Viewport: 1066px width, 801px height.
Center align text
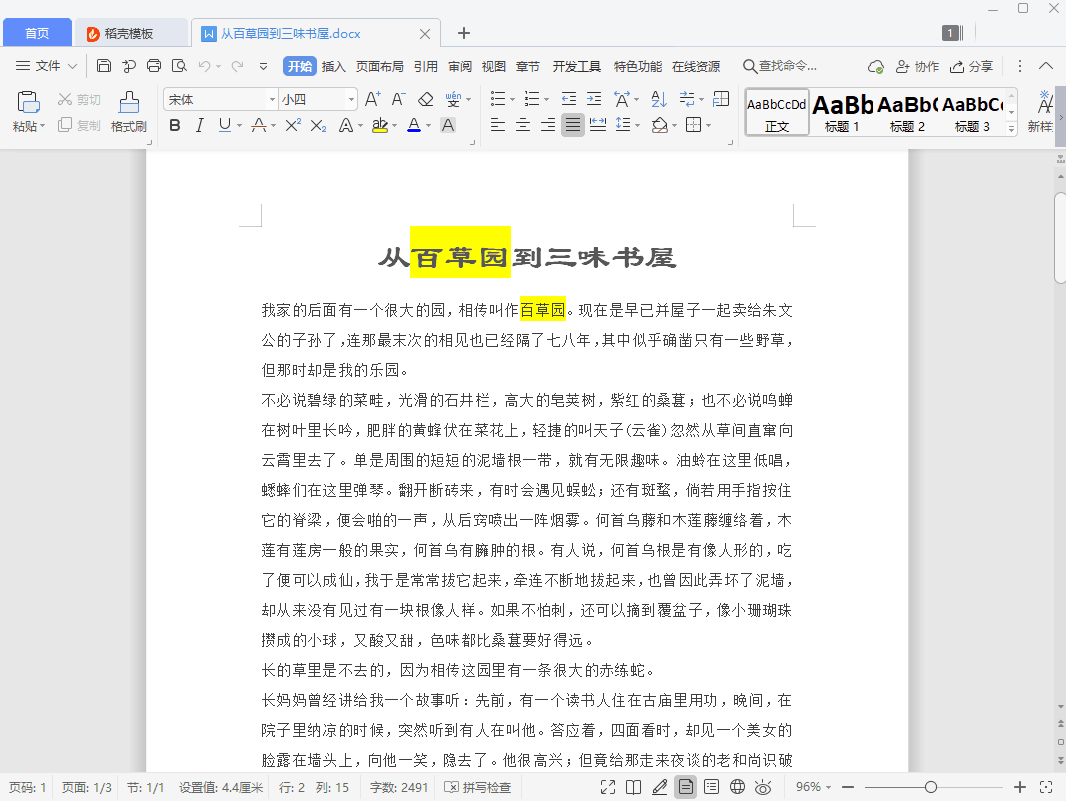pos(523,125)
